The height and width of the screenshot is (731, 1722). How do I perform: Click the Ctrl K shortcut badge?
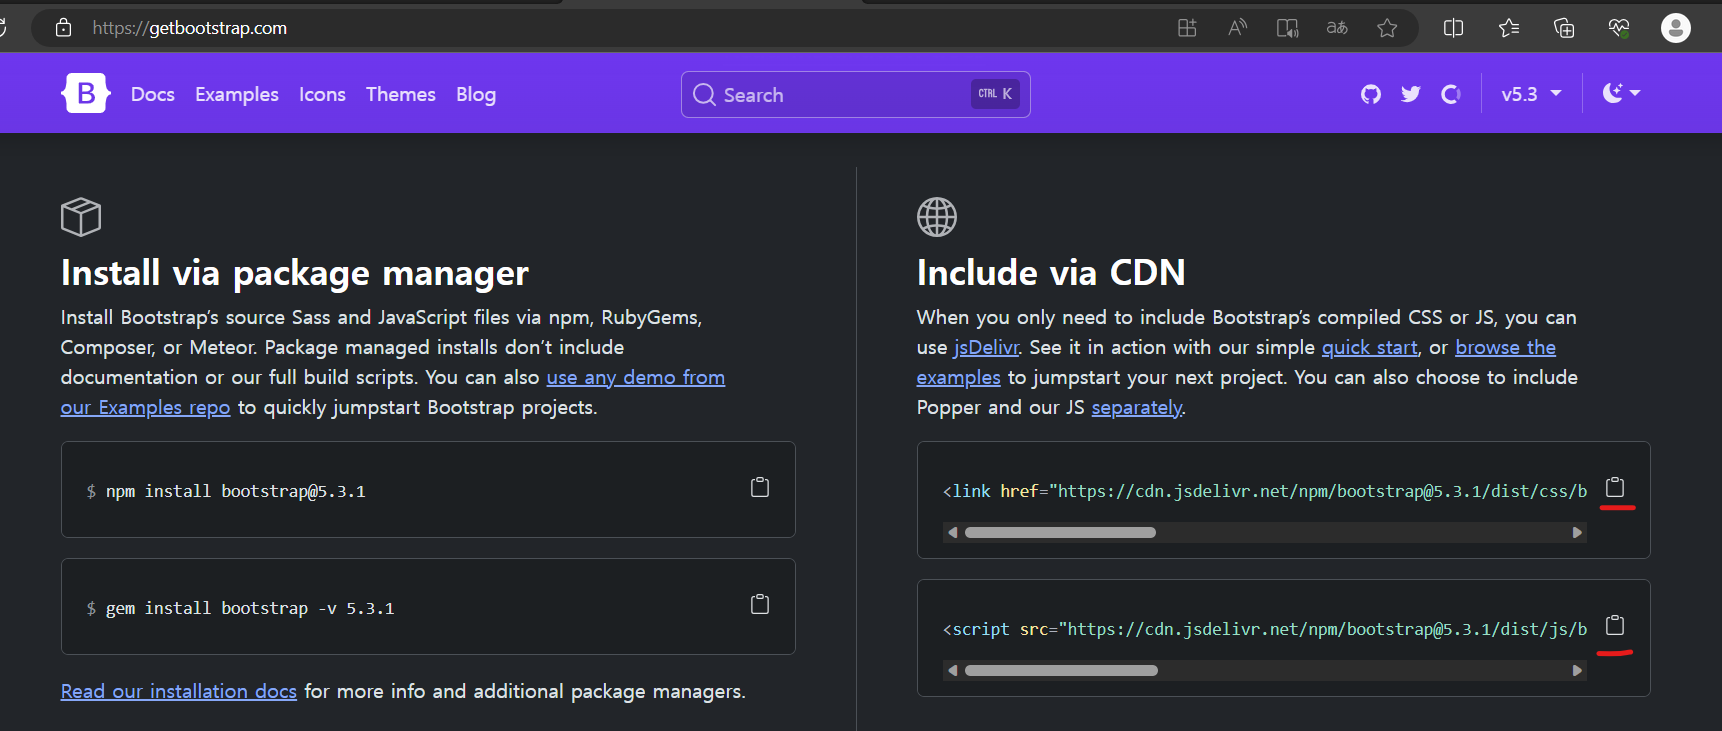pos(995,94)
